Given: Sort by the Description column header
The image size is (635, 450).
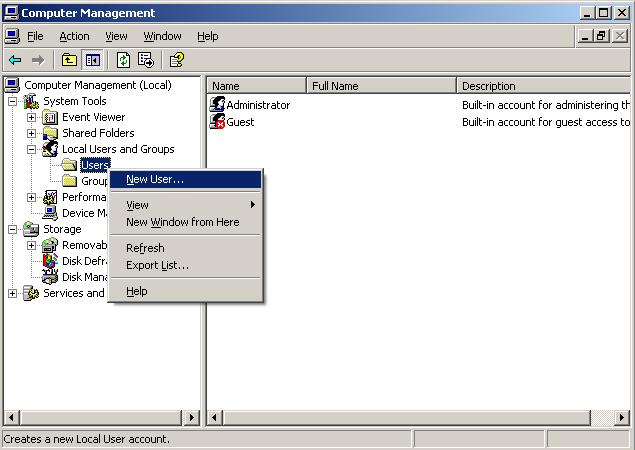Looking at the screenshot, I should (x=544, y=86).
